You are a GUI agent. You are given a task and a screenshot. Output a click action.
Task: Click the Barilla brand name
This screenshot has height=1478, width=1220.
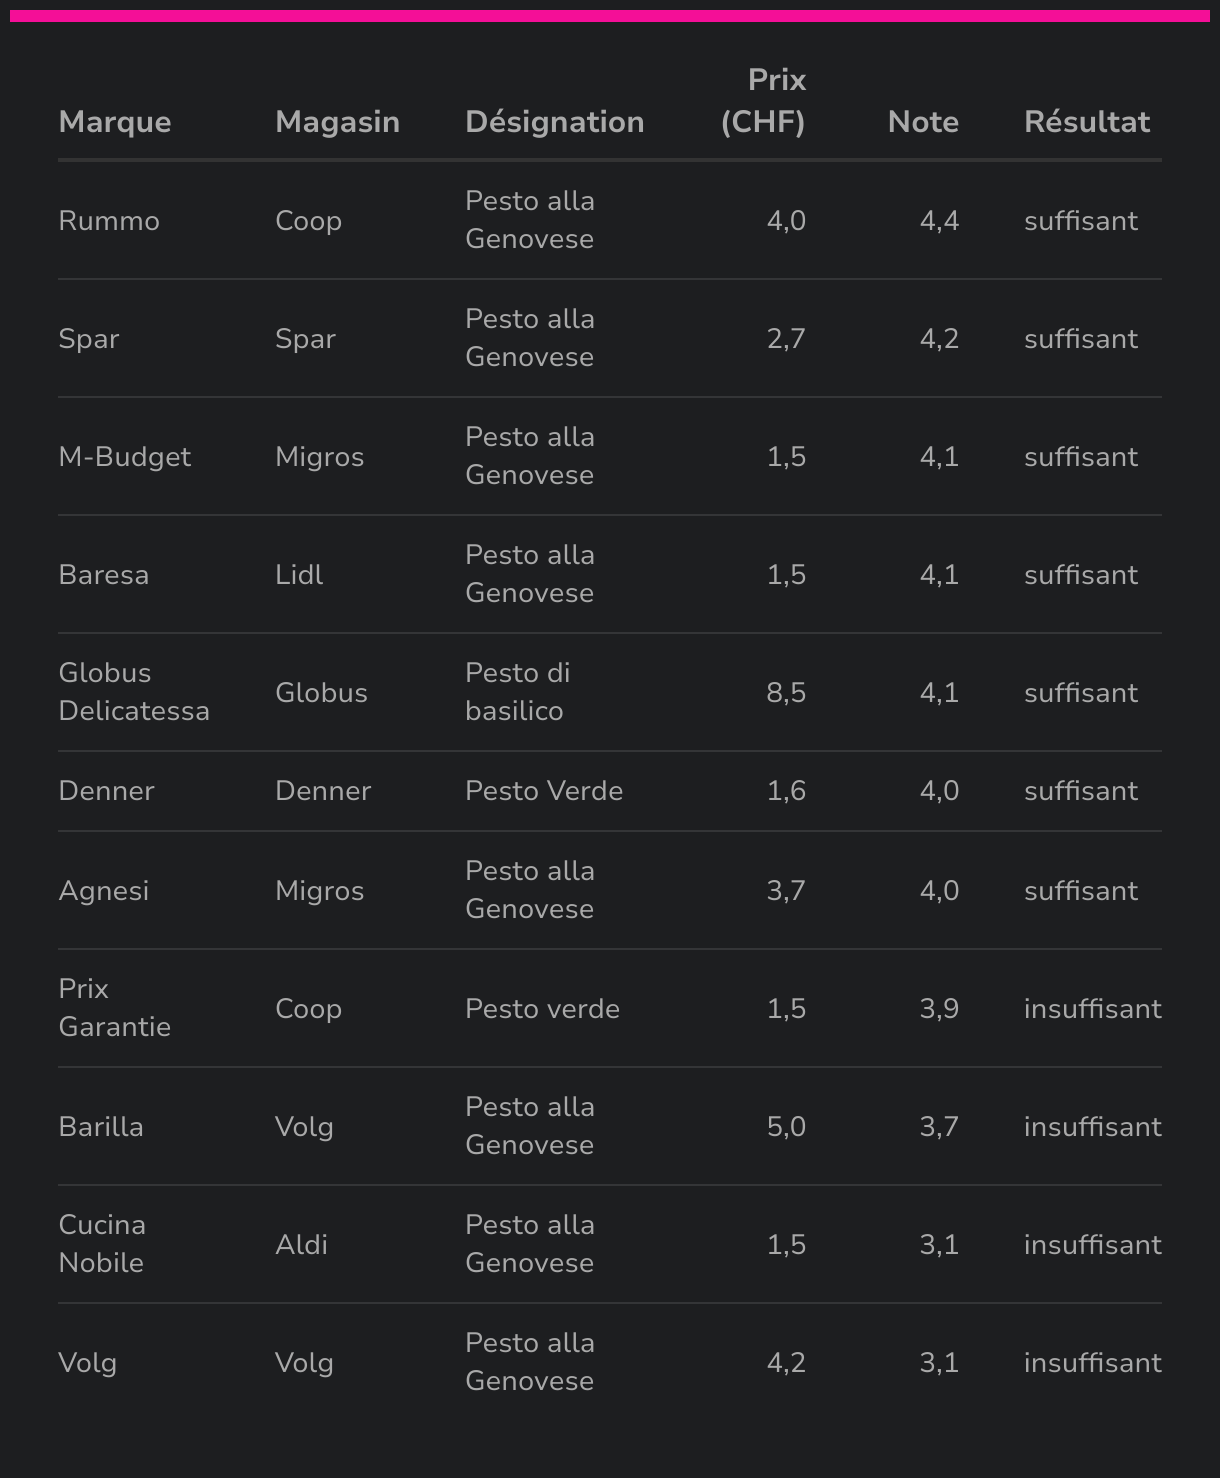101,1127
